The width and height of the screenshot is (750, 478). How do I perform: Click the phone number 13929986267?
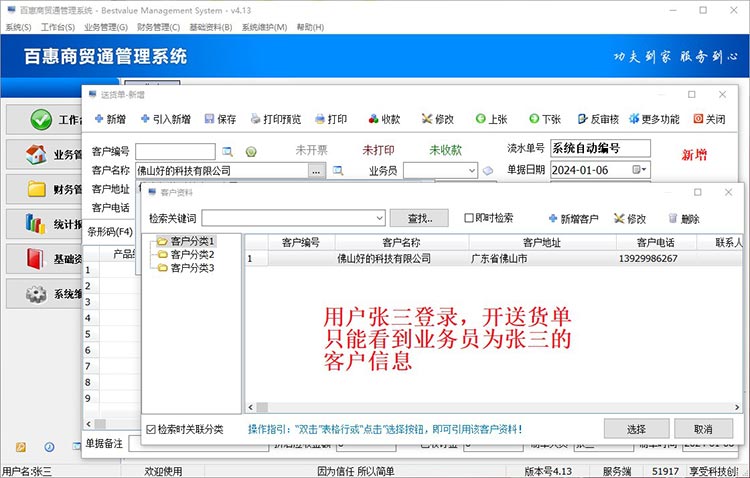coord(648,258)
